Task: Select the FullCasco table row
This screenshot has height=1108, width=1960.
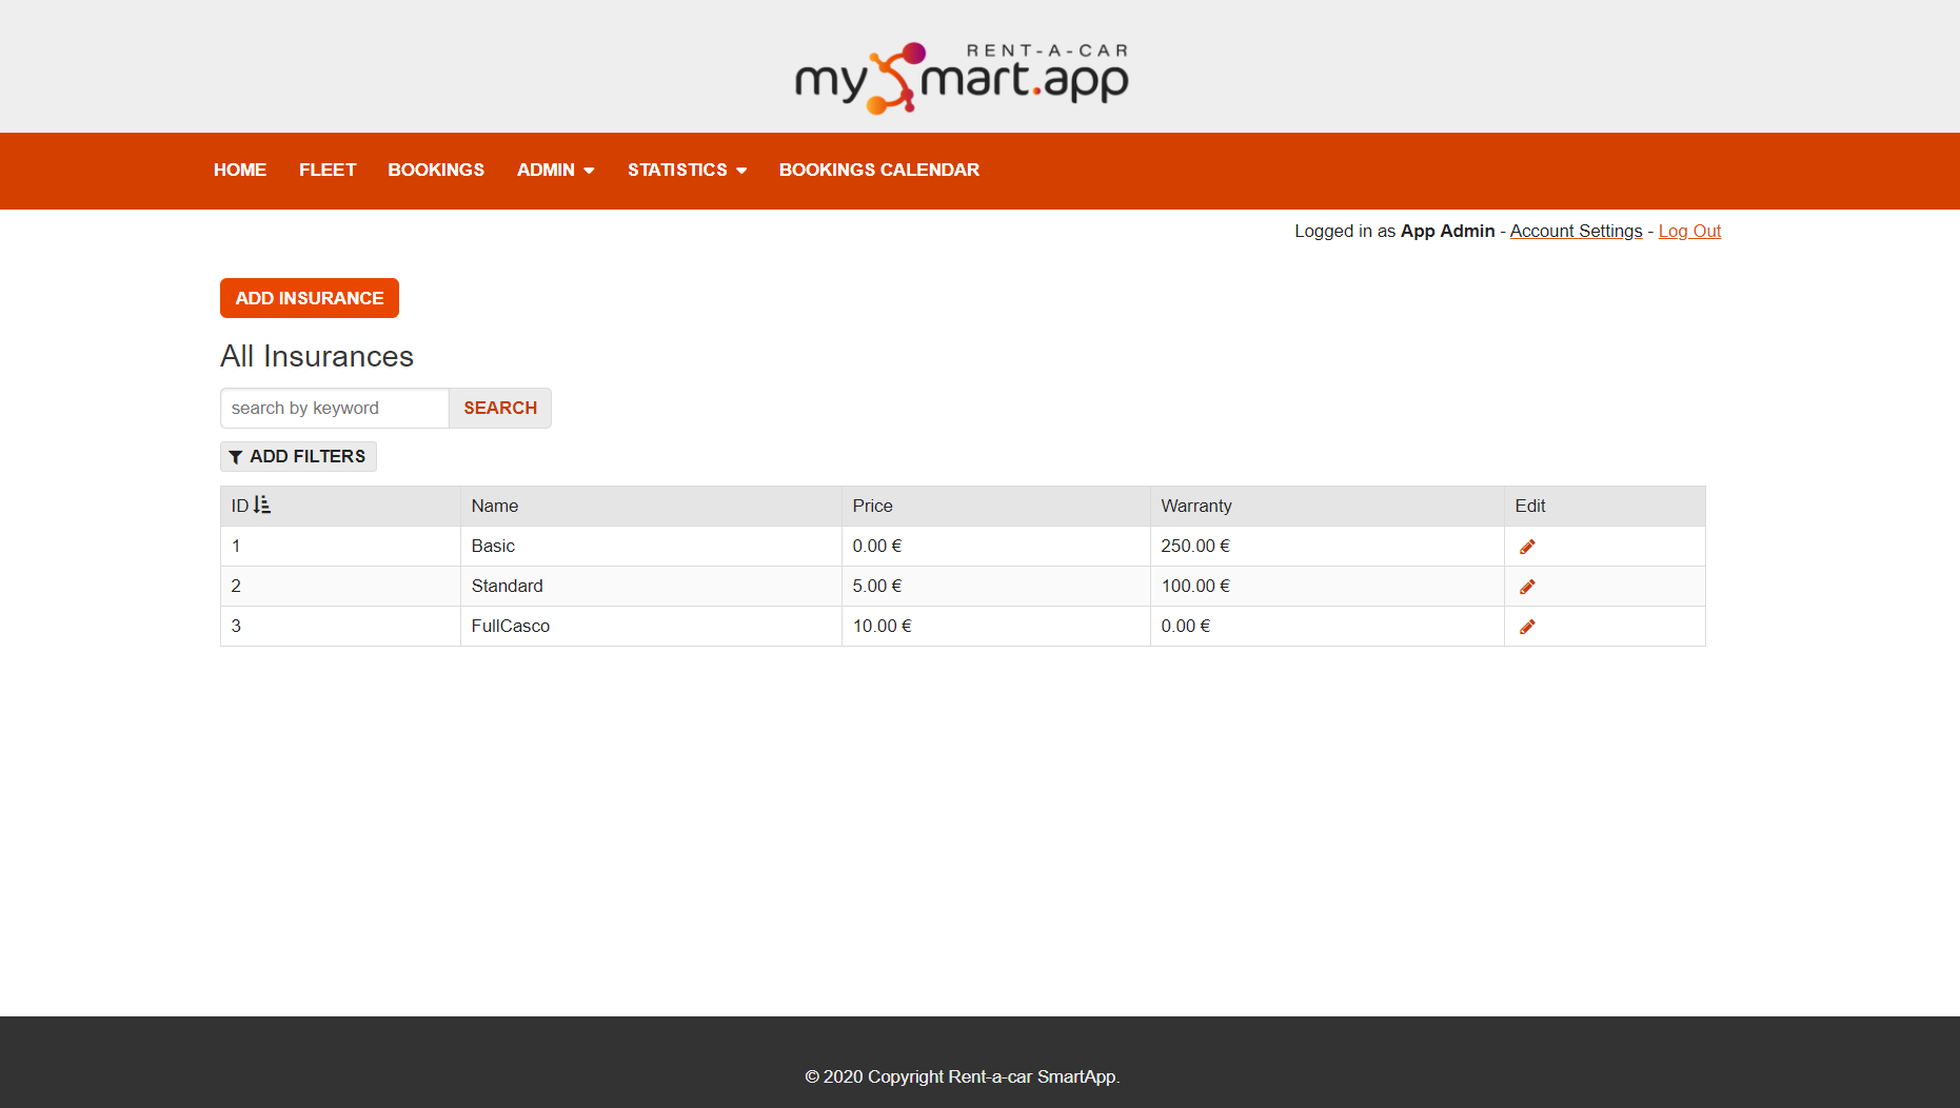Action: (700, 626)
